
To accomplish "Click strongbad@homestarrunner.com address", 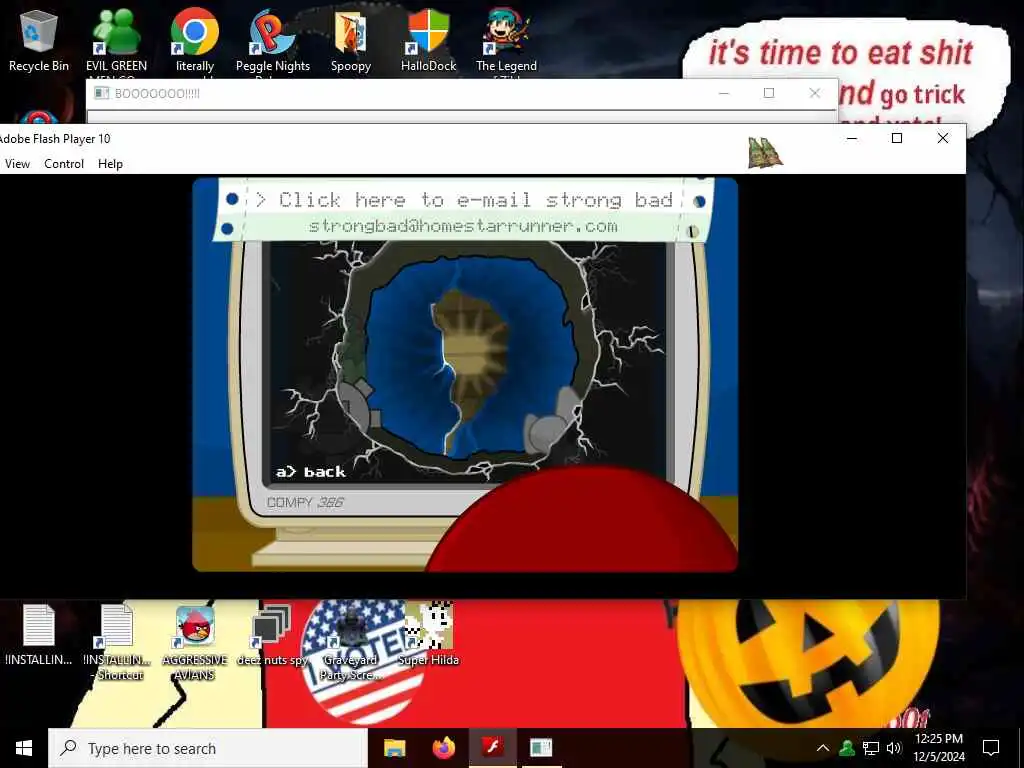I will point(463,226).
